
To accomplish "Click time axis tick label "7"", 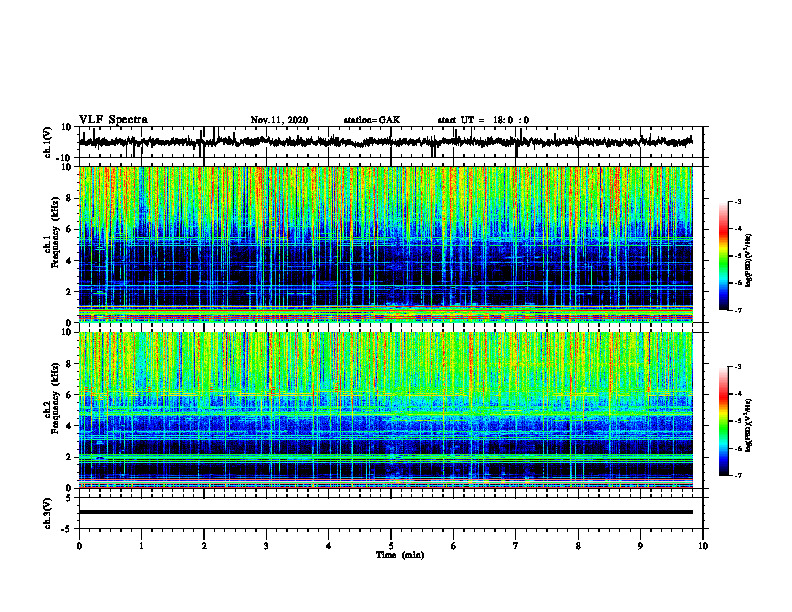I will [516, 546].
